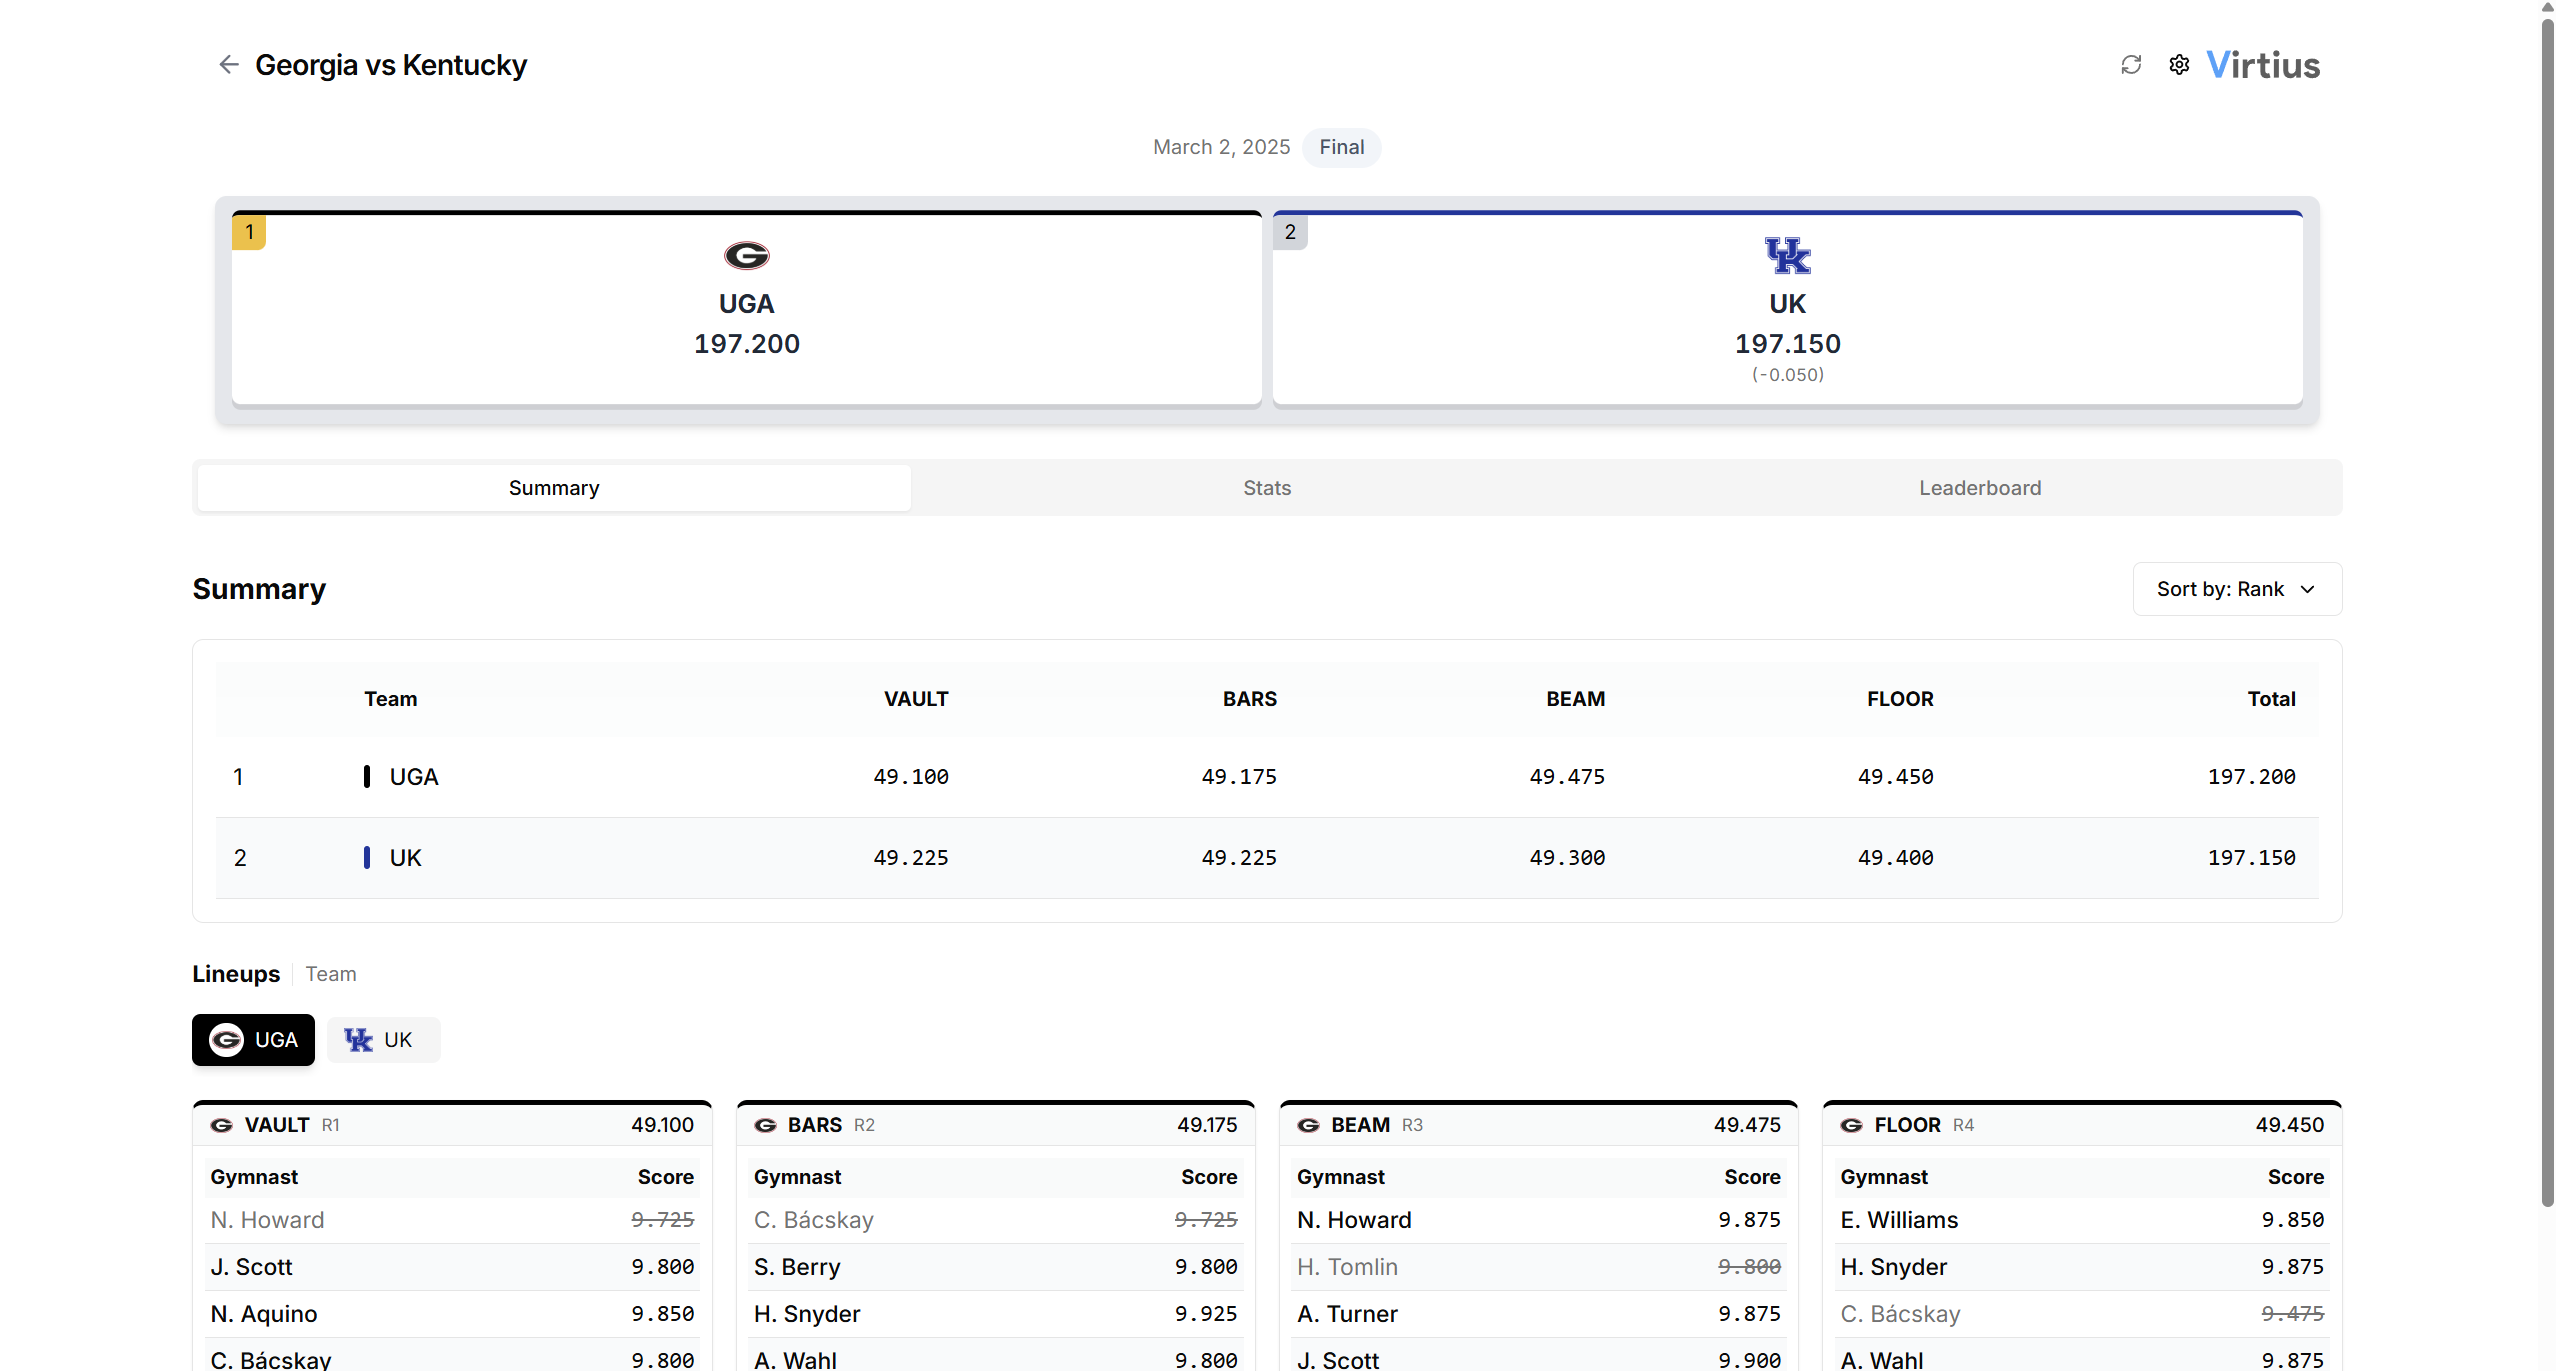Switch Lineups view to Team
Viewport: 2556px width, 1371px height.
click(331, 973)
